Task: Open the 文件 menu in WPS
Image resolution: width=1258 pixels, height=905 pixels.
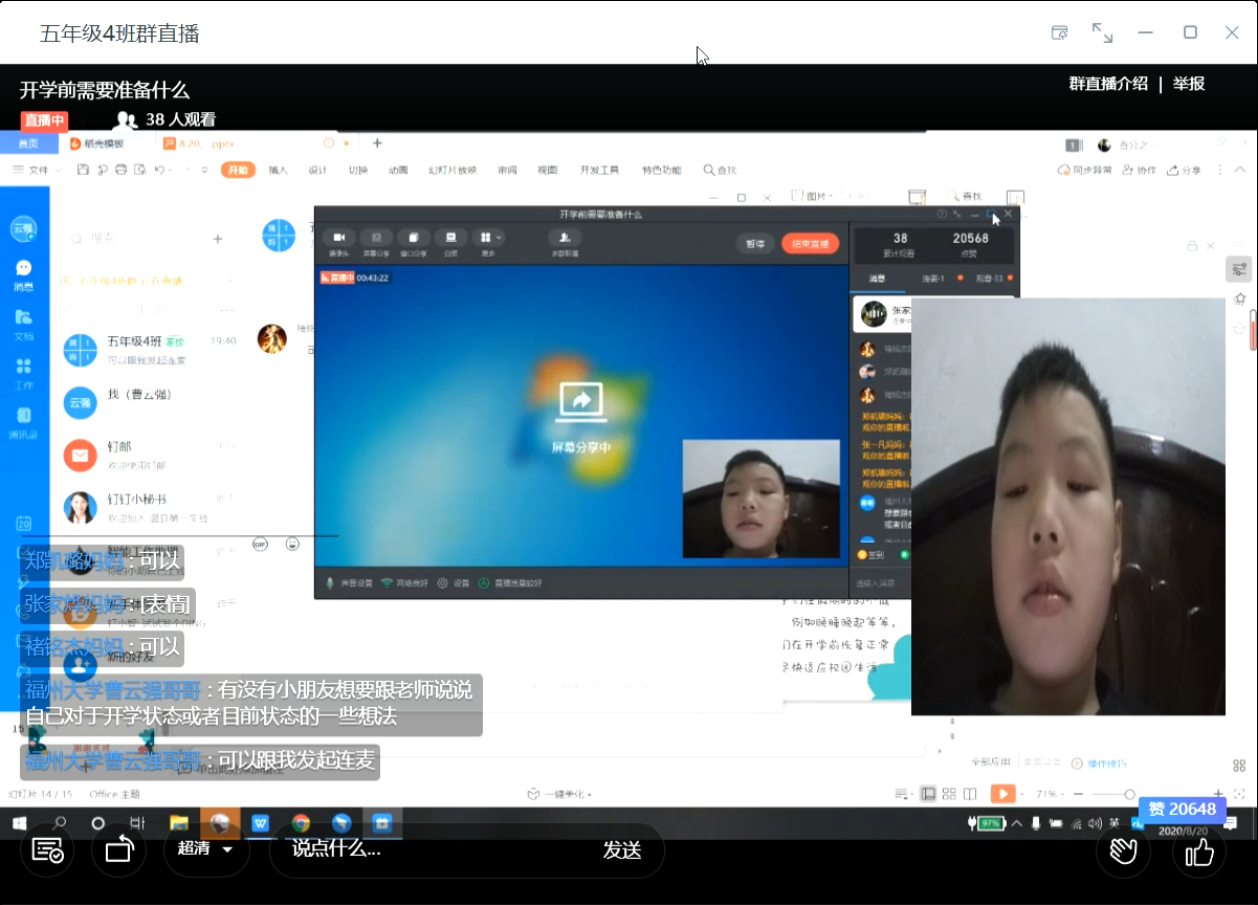Action: 32,170
